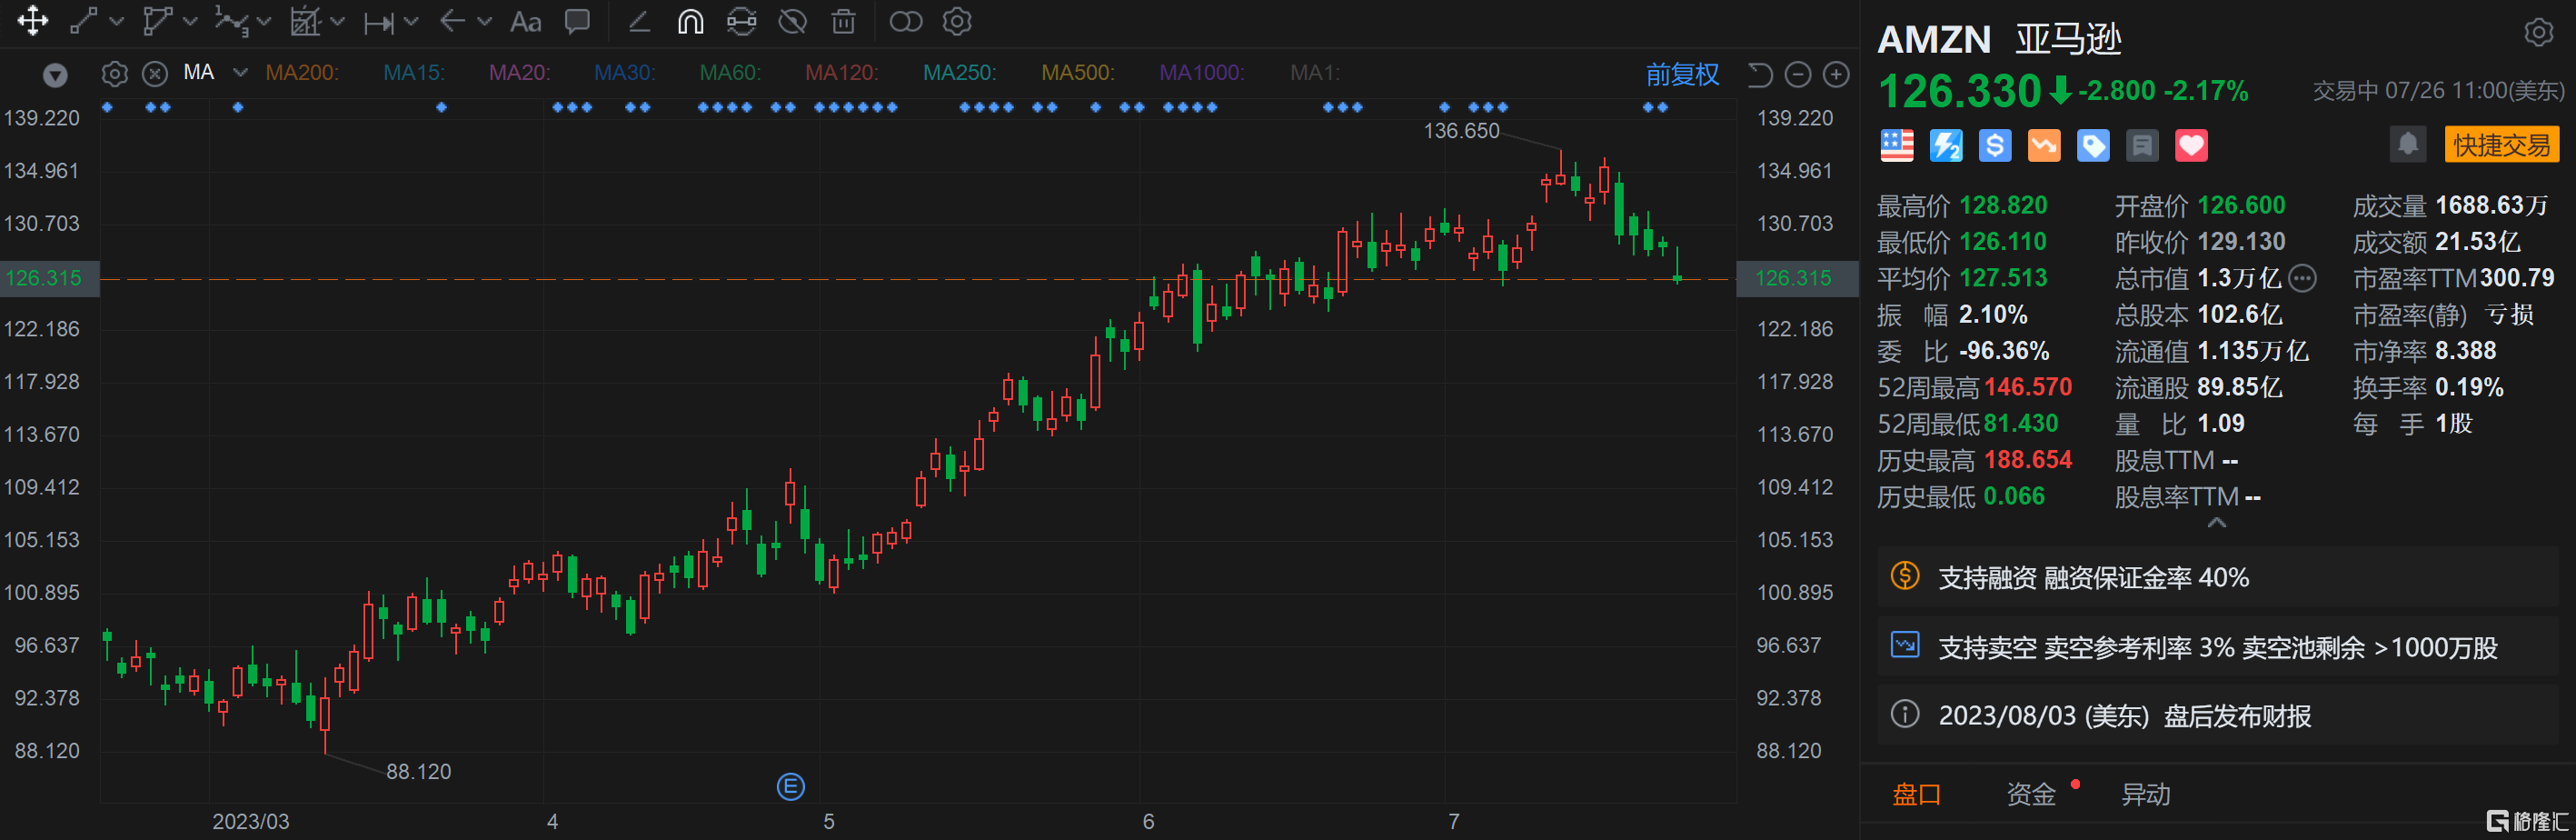Click the 支持融资 margin info row
The image size is (2576, 840).
[2217, 577]
